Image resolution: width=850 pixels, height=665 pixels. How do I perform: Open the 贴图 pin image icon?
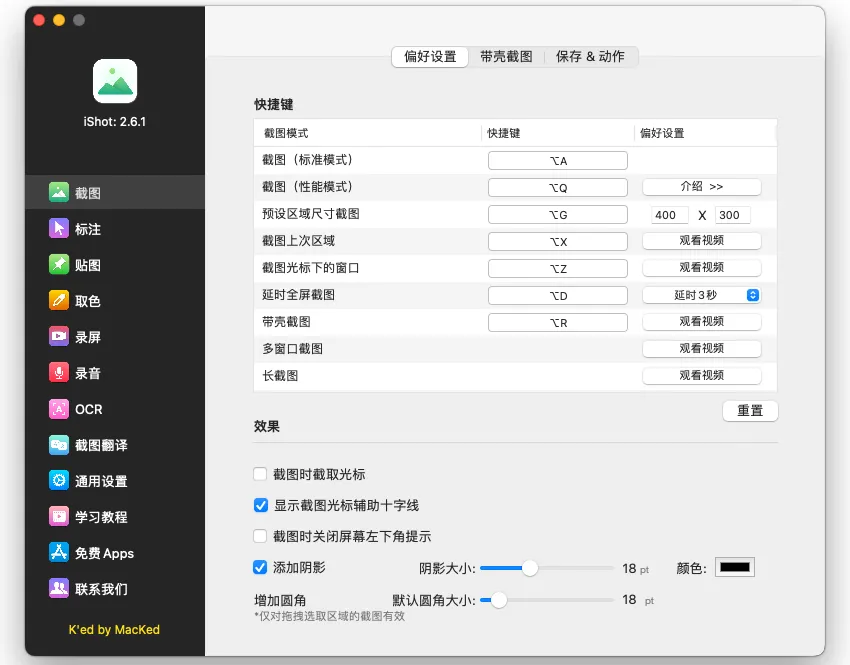coord(59,265)
